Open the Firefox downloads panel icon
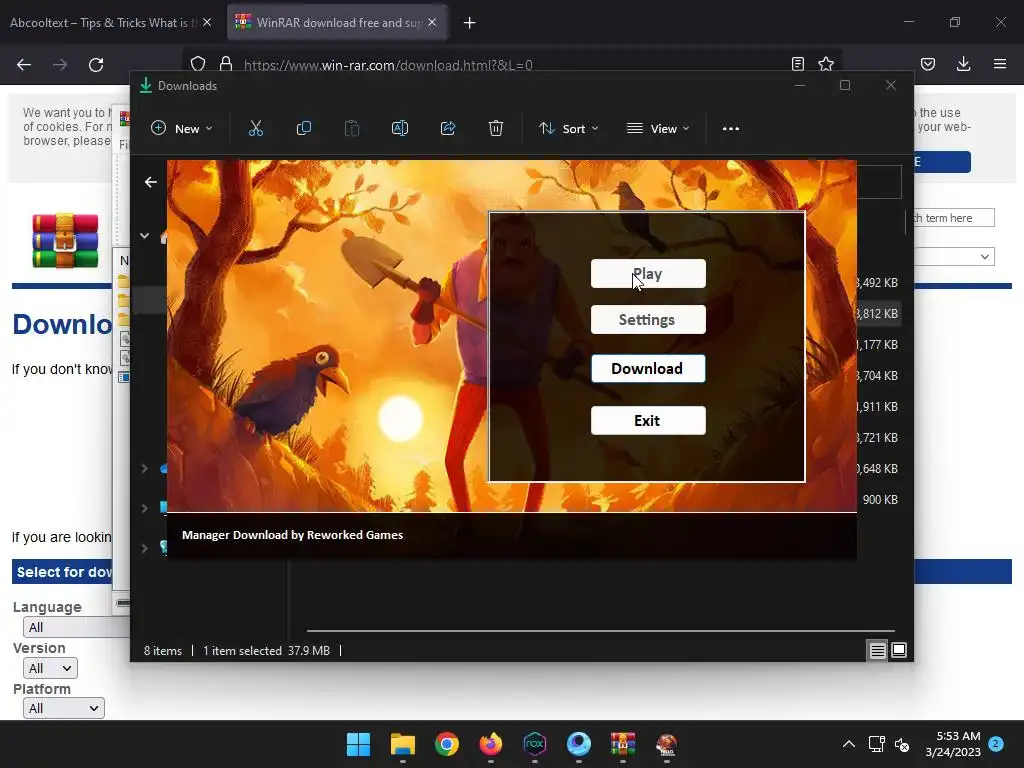This screenshot has height=768, width=1024. tap(964, 64)
